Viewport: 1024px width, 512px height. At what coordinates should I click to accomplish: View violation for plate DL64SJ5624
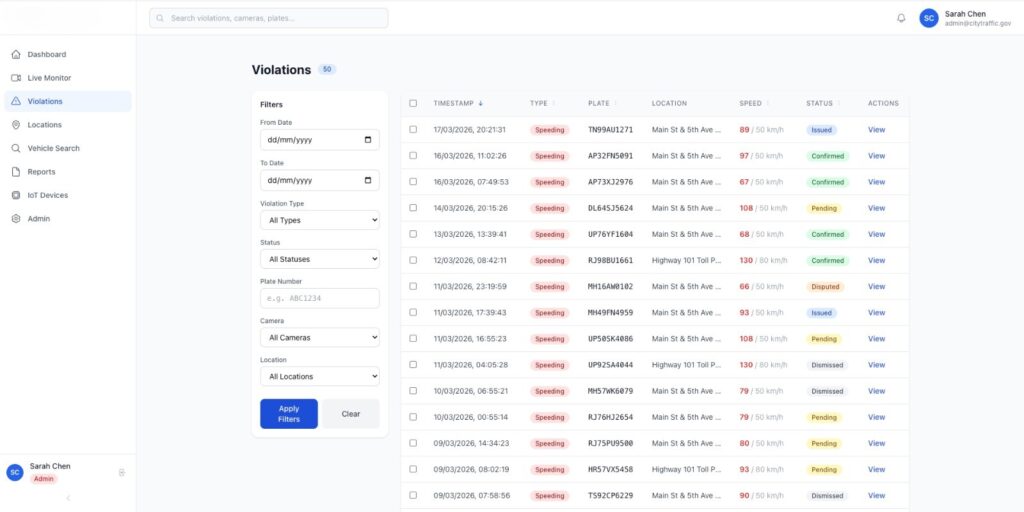click(x=876, y=208)
